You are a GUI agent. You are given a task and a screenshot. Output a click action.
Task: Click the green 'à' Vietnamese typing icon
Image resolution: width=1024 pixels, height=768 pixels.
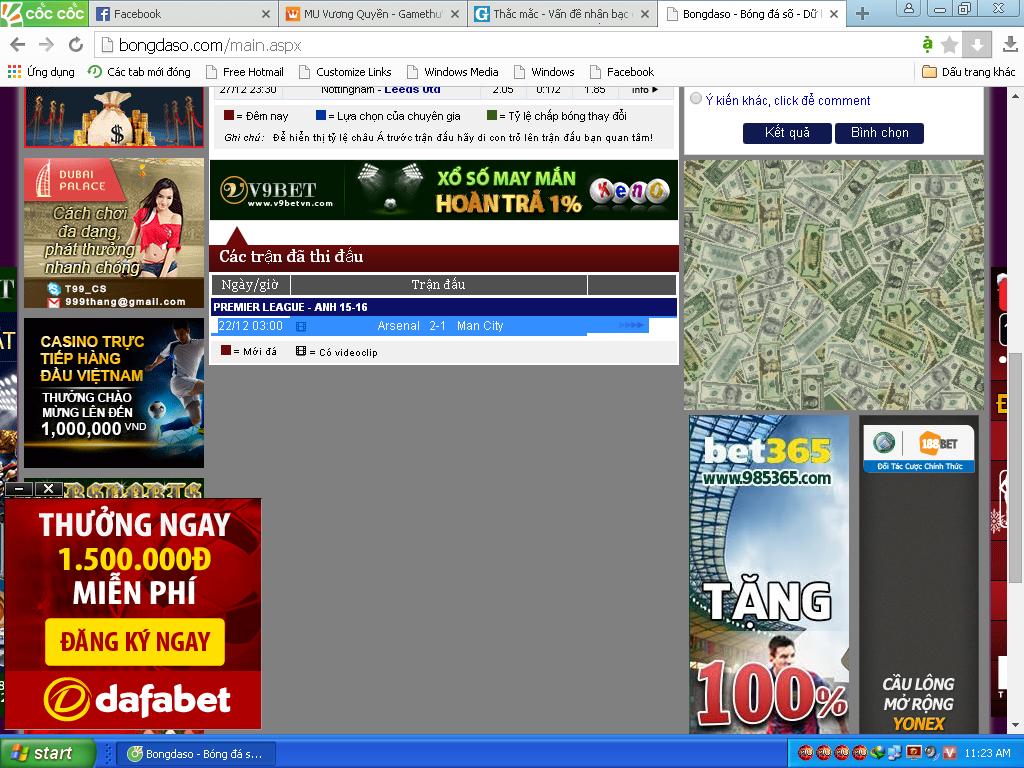(x=927, y=44)
